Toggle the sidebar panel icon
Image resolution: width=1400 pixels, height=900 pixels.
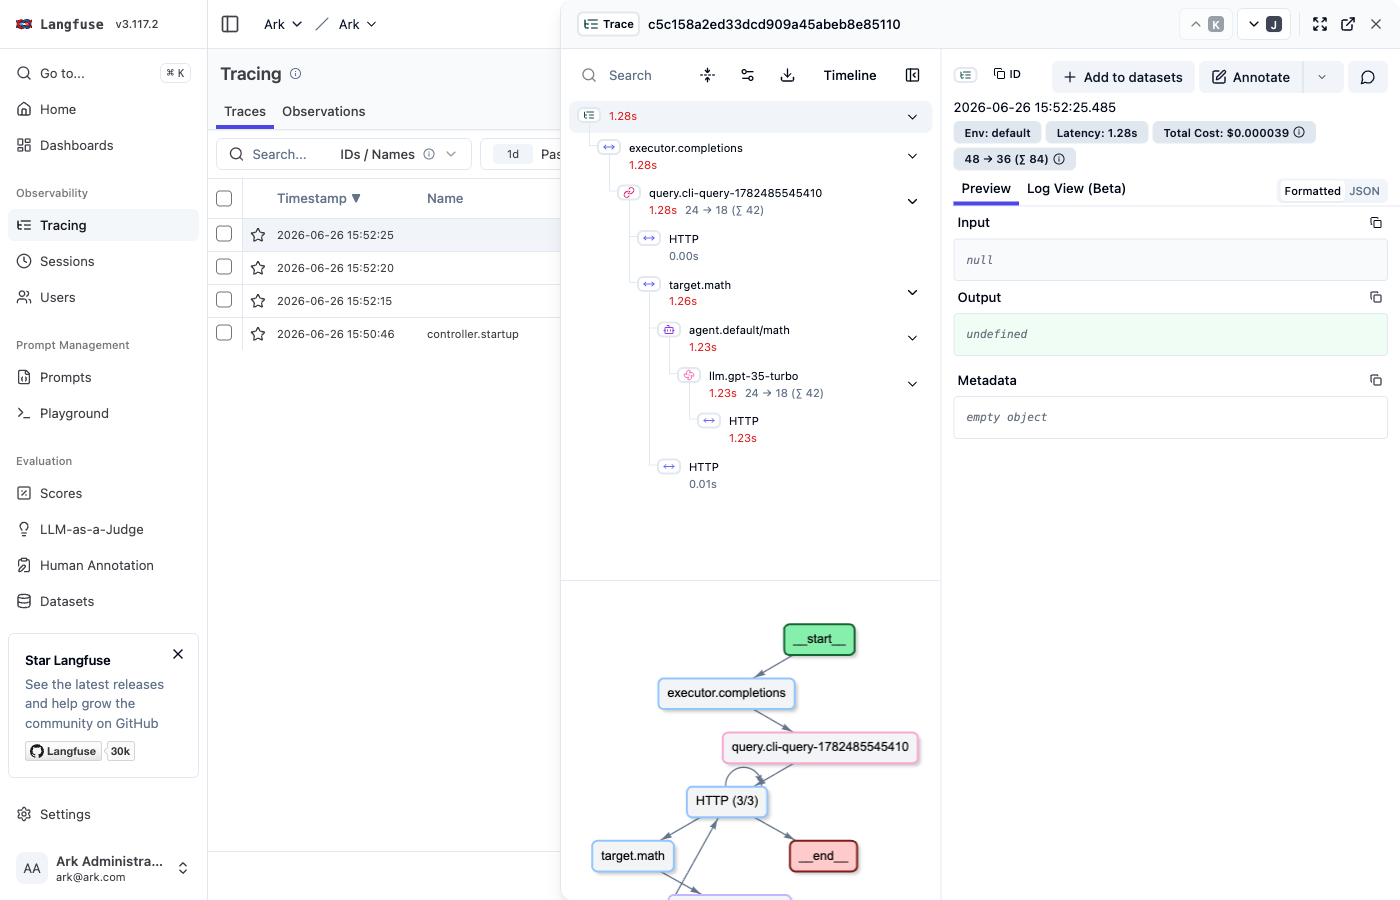tap(230, 24)
